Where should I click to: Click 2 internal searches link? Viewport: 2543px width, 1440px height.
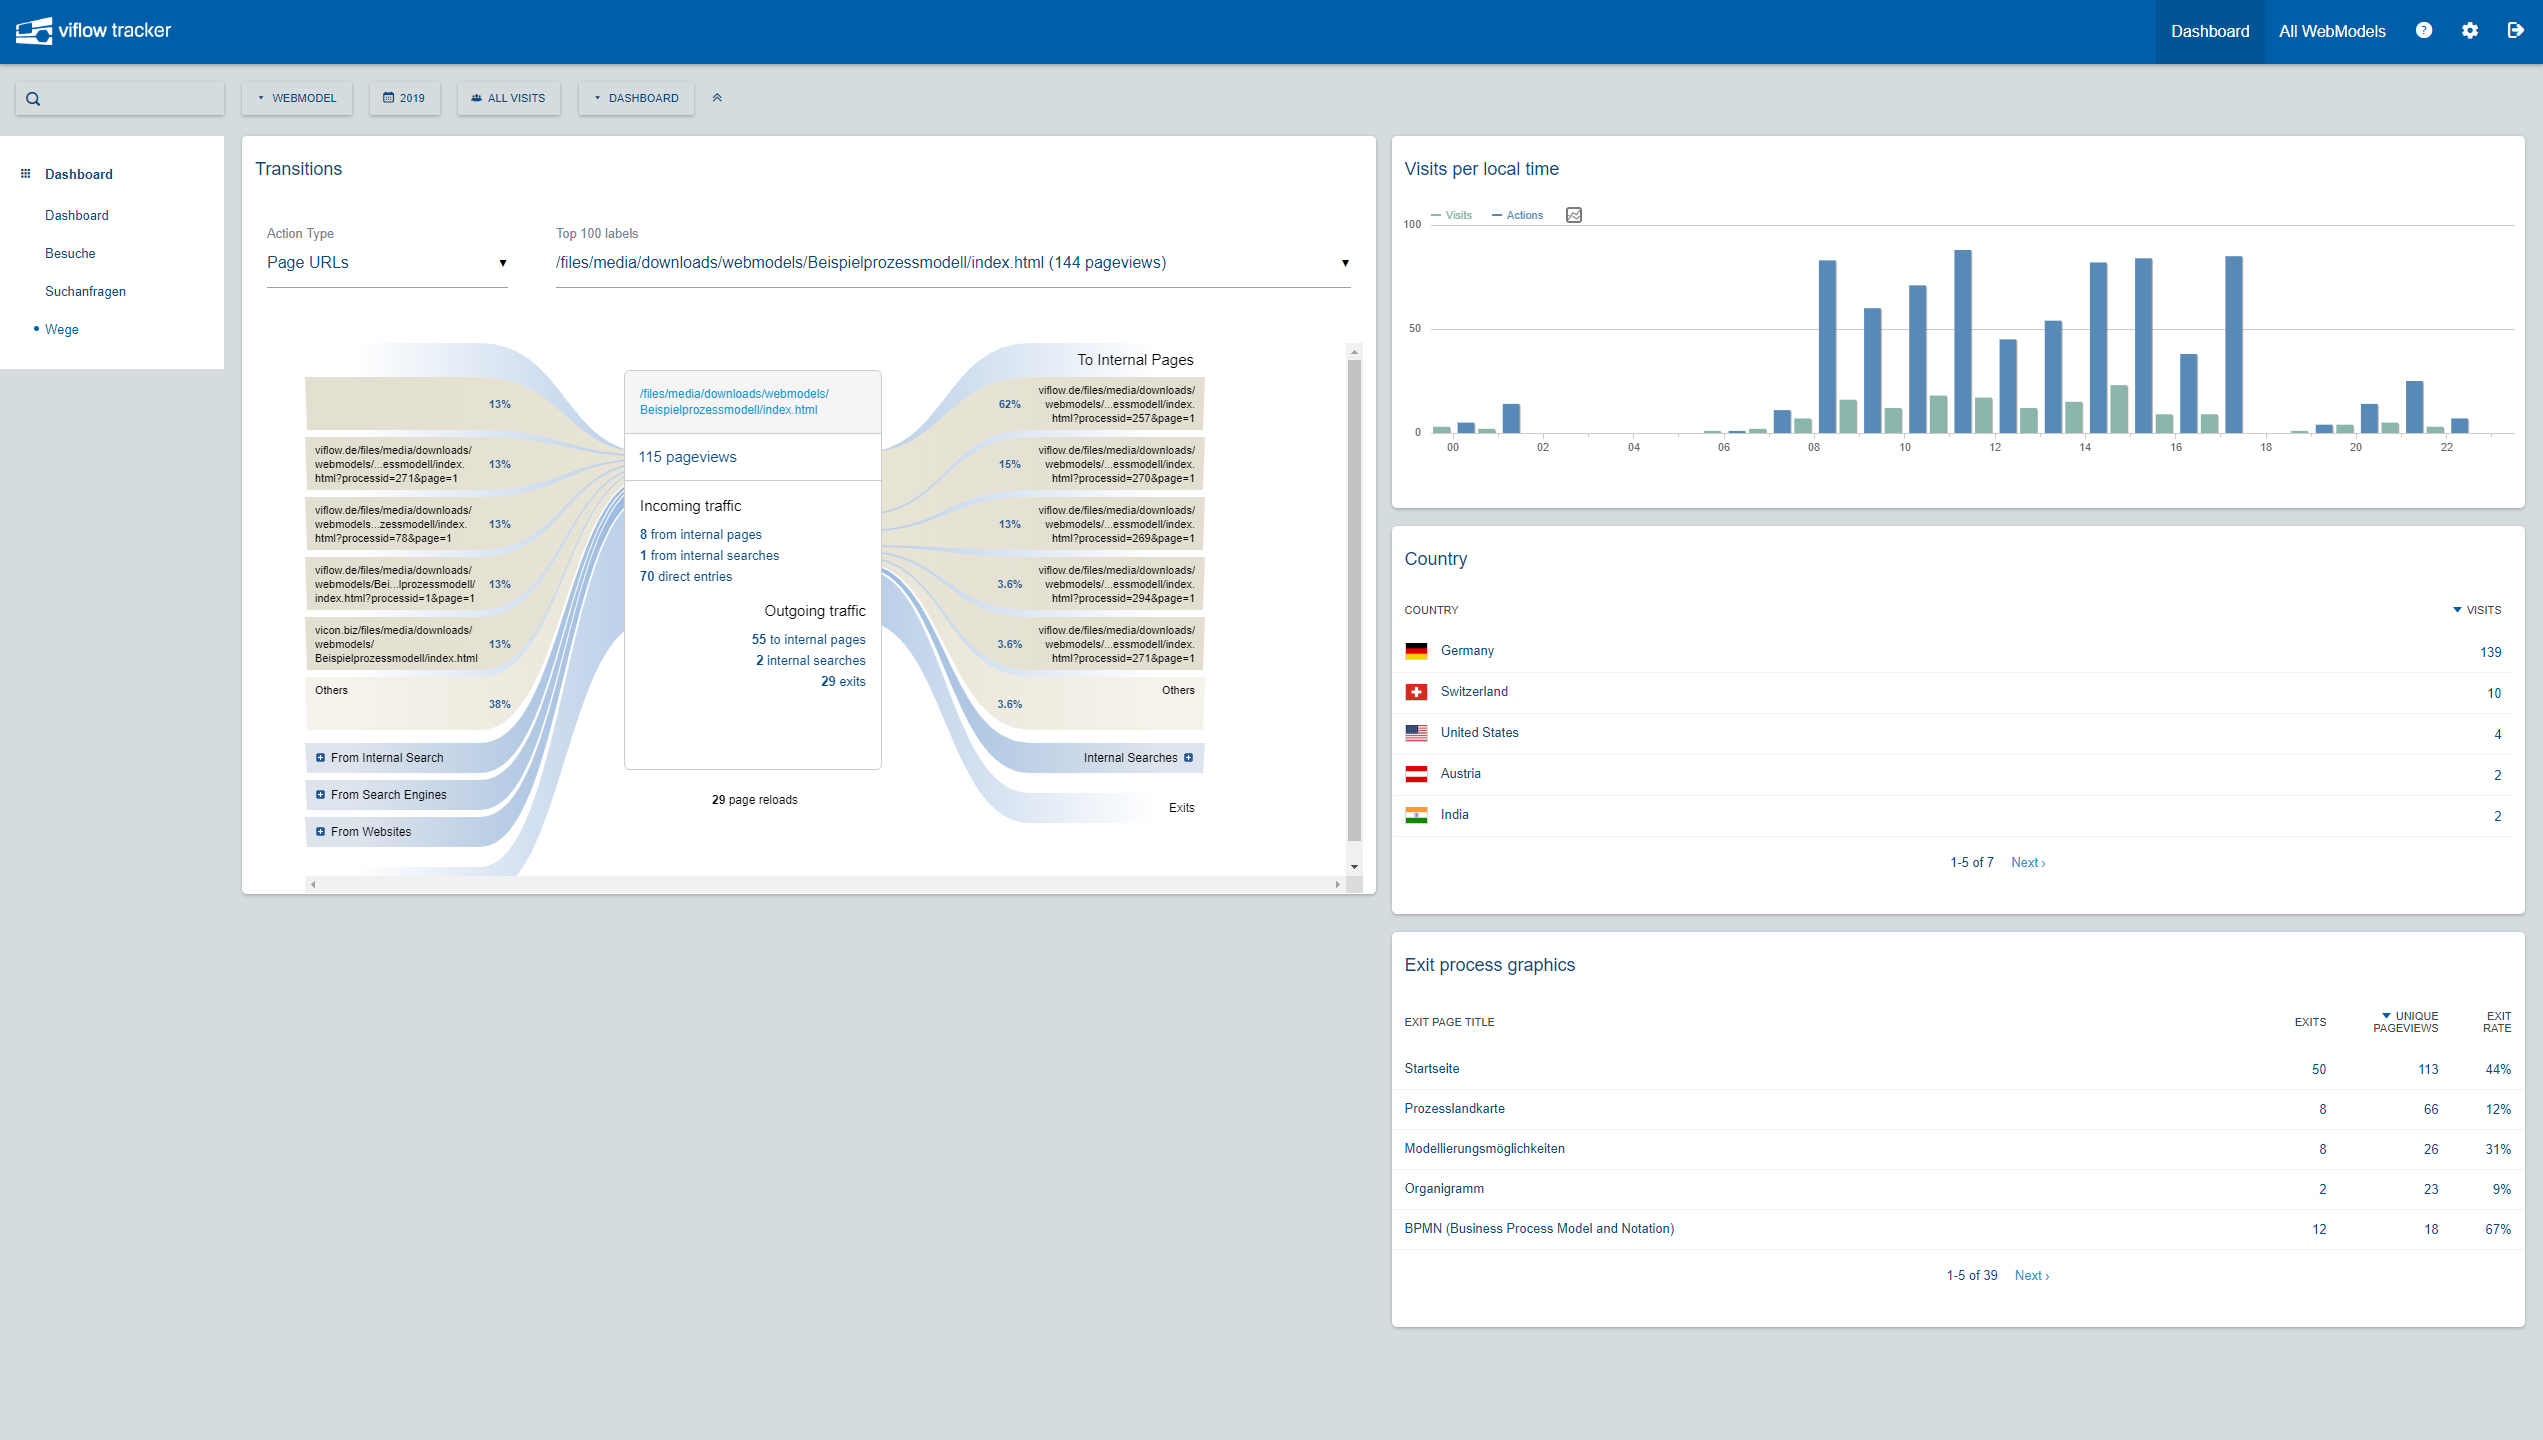811,661
